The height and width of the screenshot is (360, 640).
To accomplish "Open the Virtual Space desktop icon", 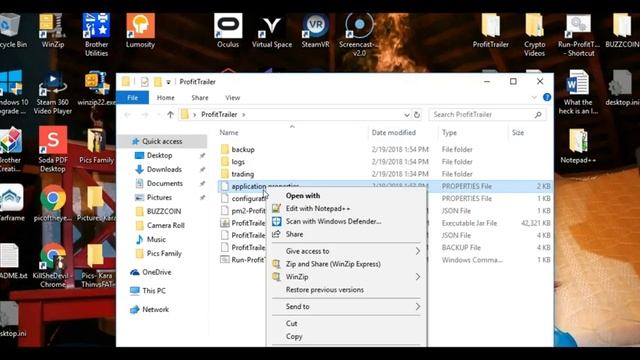I will (x=272, y=31).
